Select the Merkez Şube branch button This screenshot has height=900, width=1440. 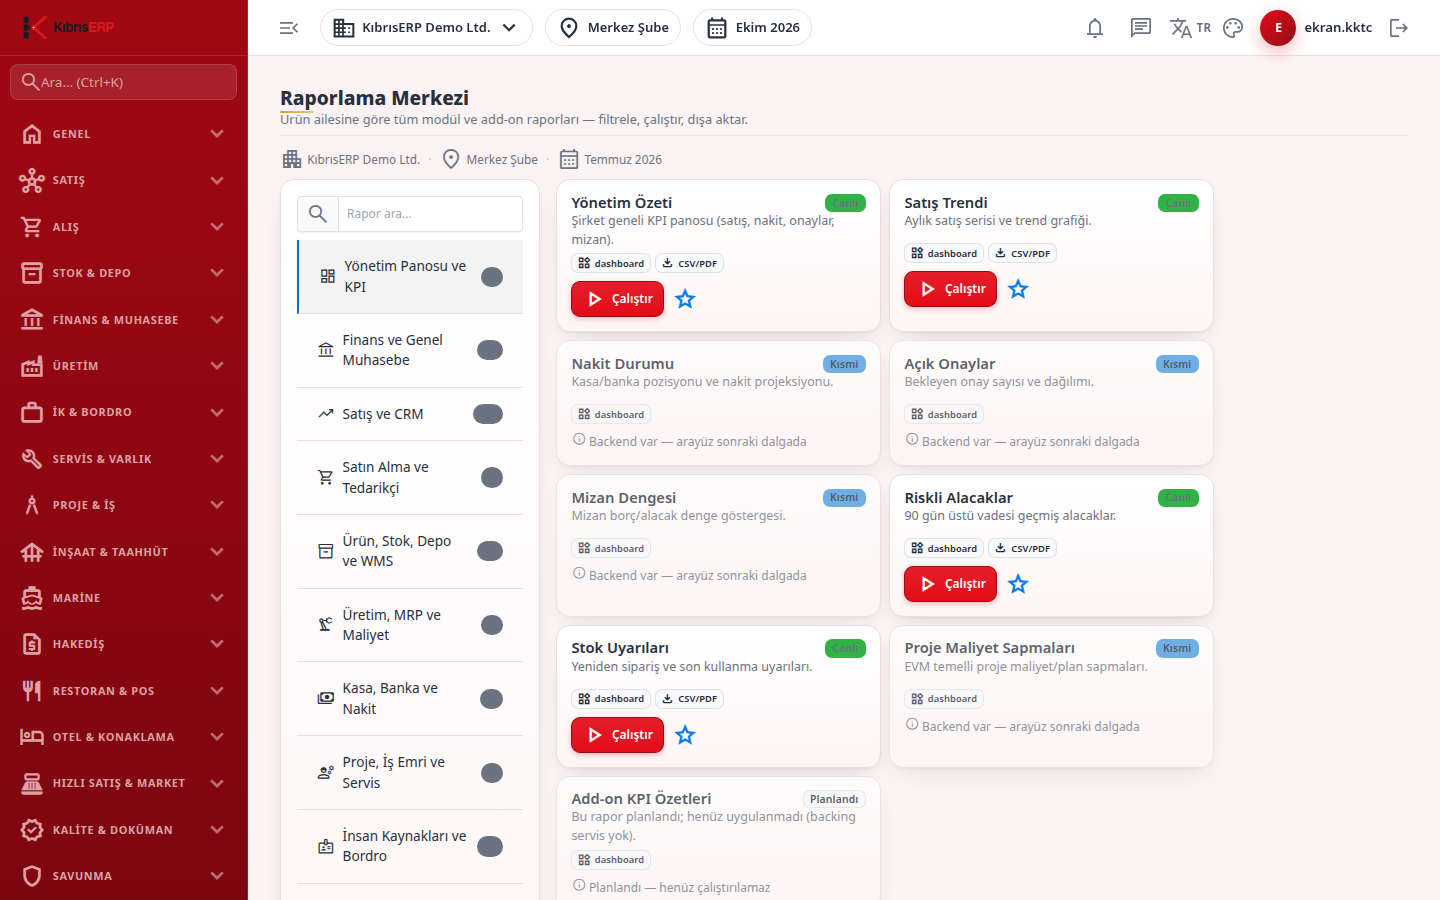click(x=613, y=28)
